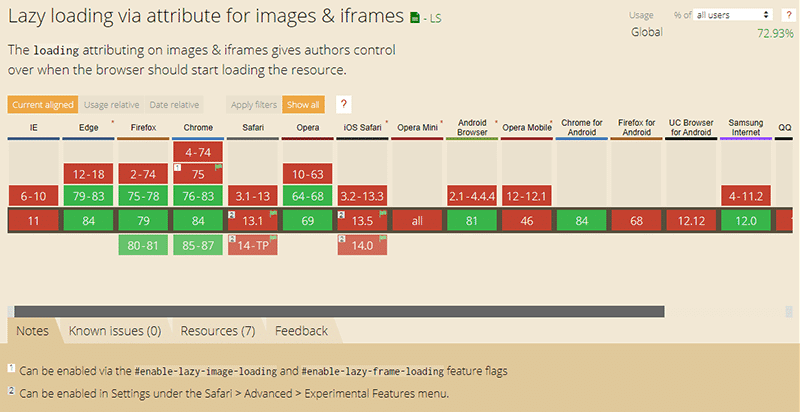Image resolution: width=800 pixels, height=412 pixels.
Task: Switch to Usage relative view
Action: pyautogui.click(x=112, y=105)
